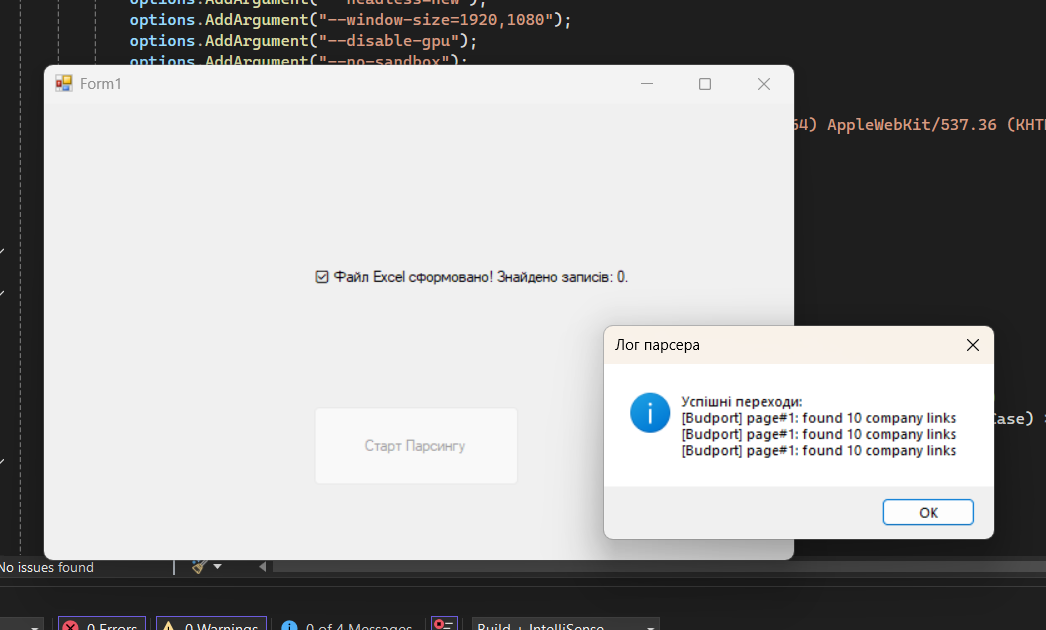Maximize the Form1 window
Image resolution: width=1046 pixels, height=630 pixels.
(704, 84)
